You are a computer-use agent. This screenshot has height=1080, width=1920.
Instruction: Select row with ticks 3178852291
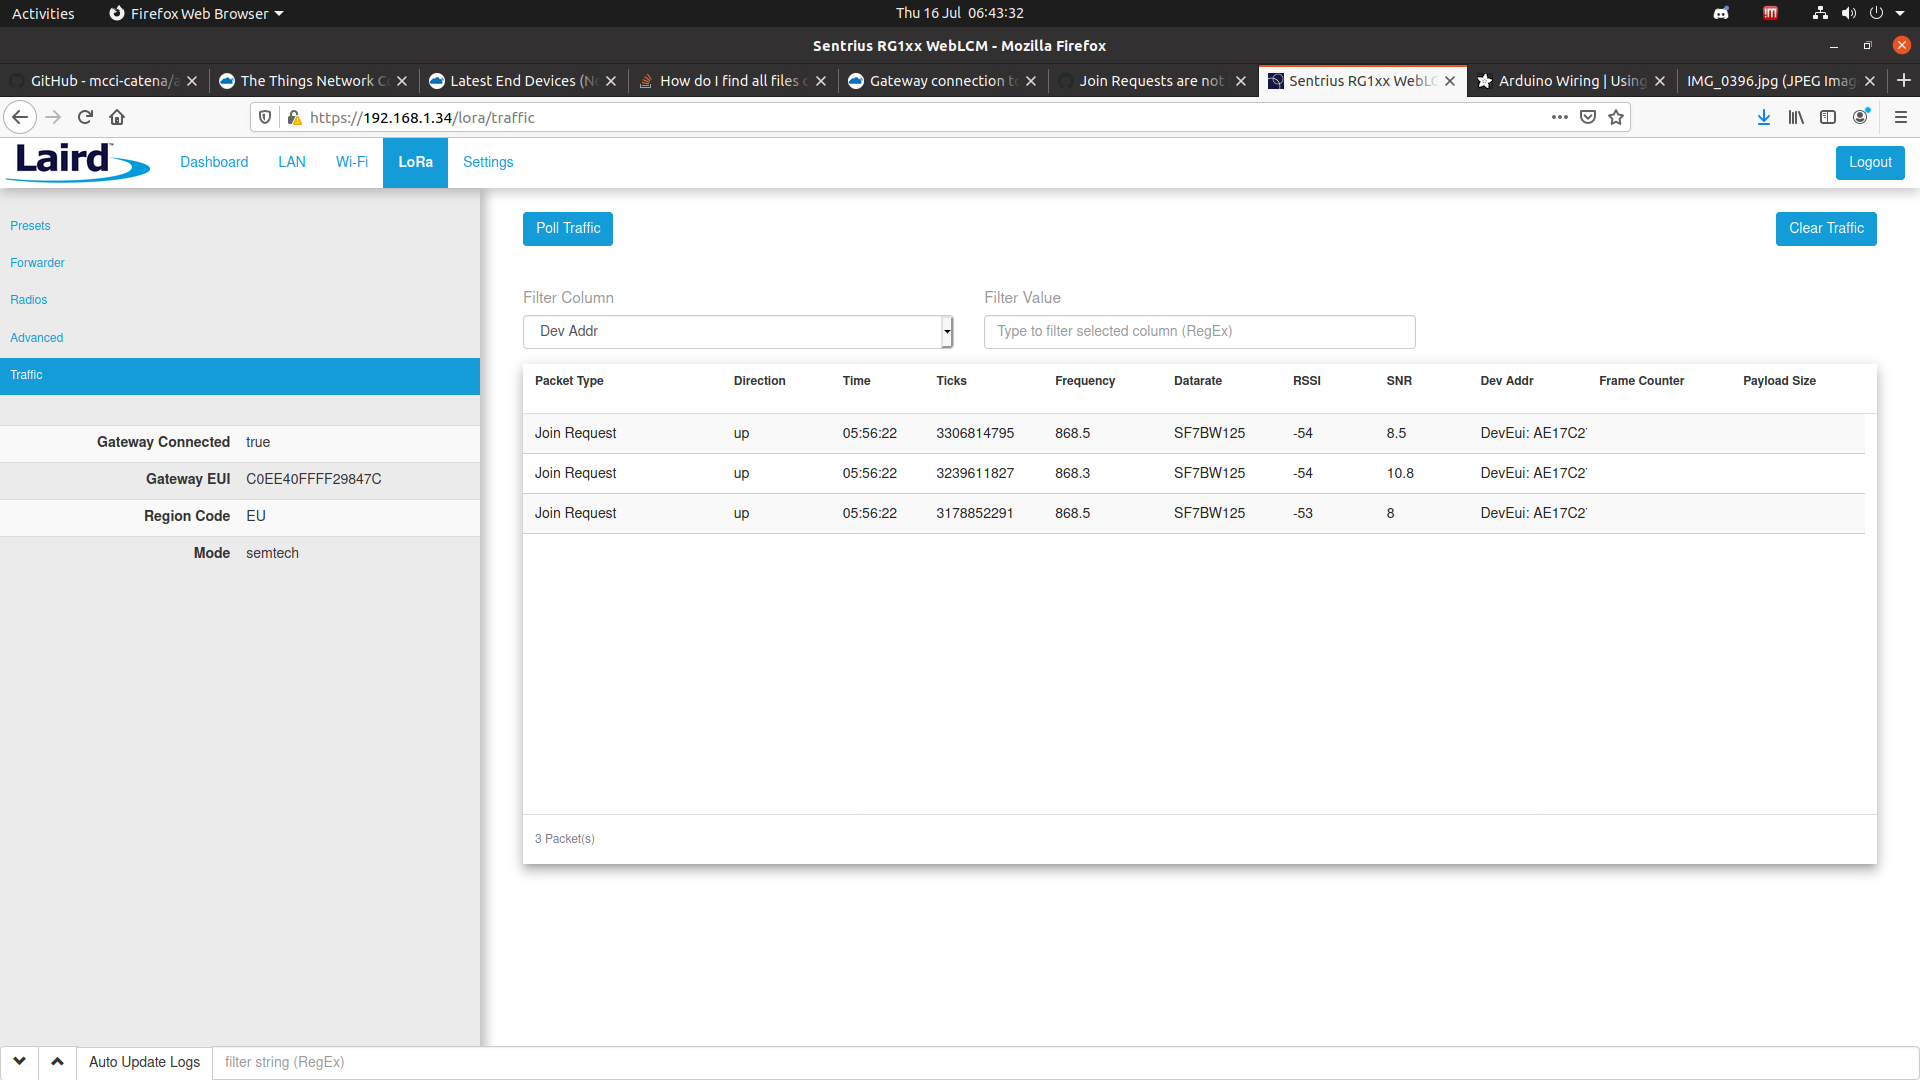coord(1194,514)
